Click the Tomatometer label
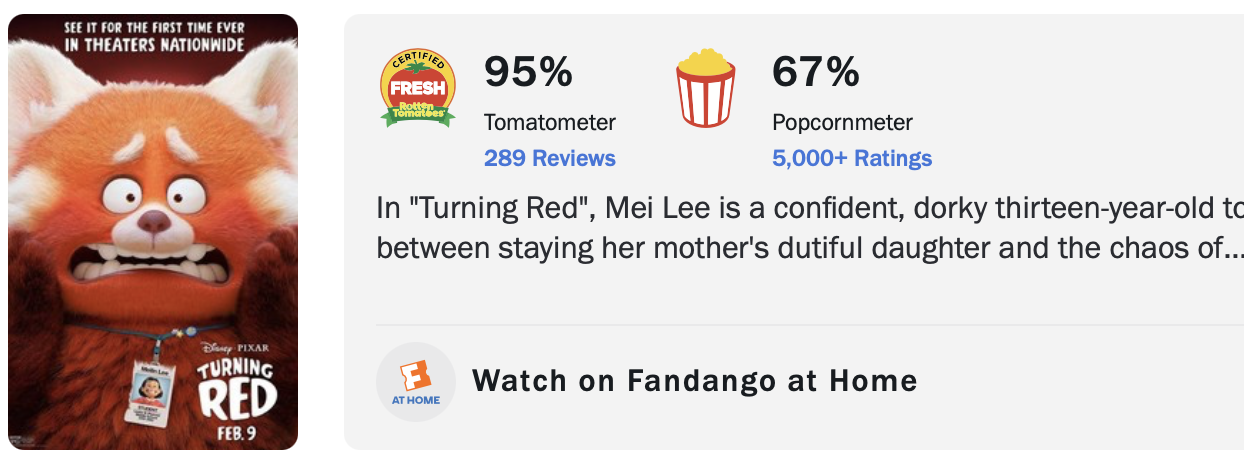Viewport: 1244px width, 476px height. tap(549, 123)
